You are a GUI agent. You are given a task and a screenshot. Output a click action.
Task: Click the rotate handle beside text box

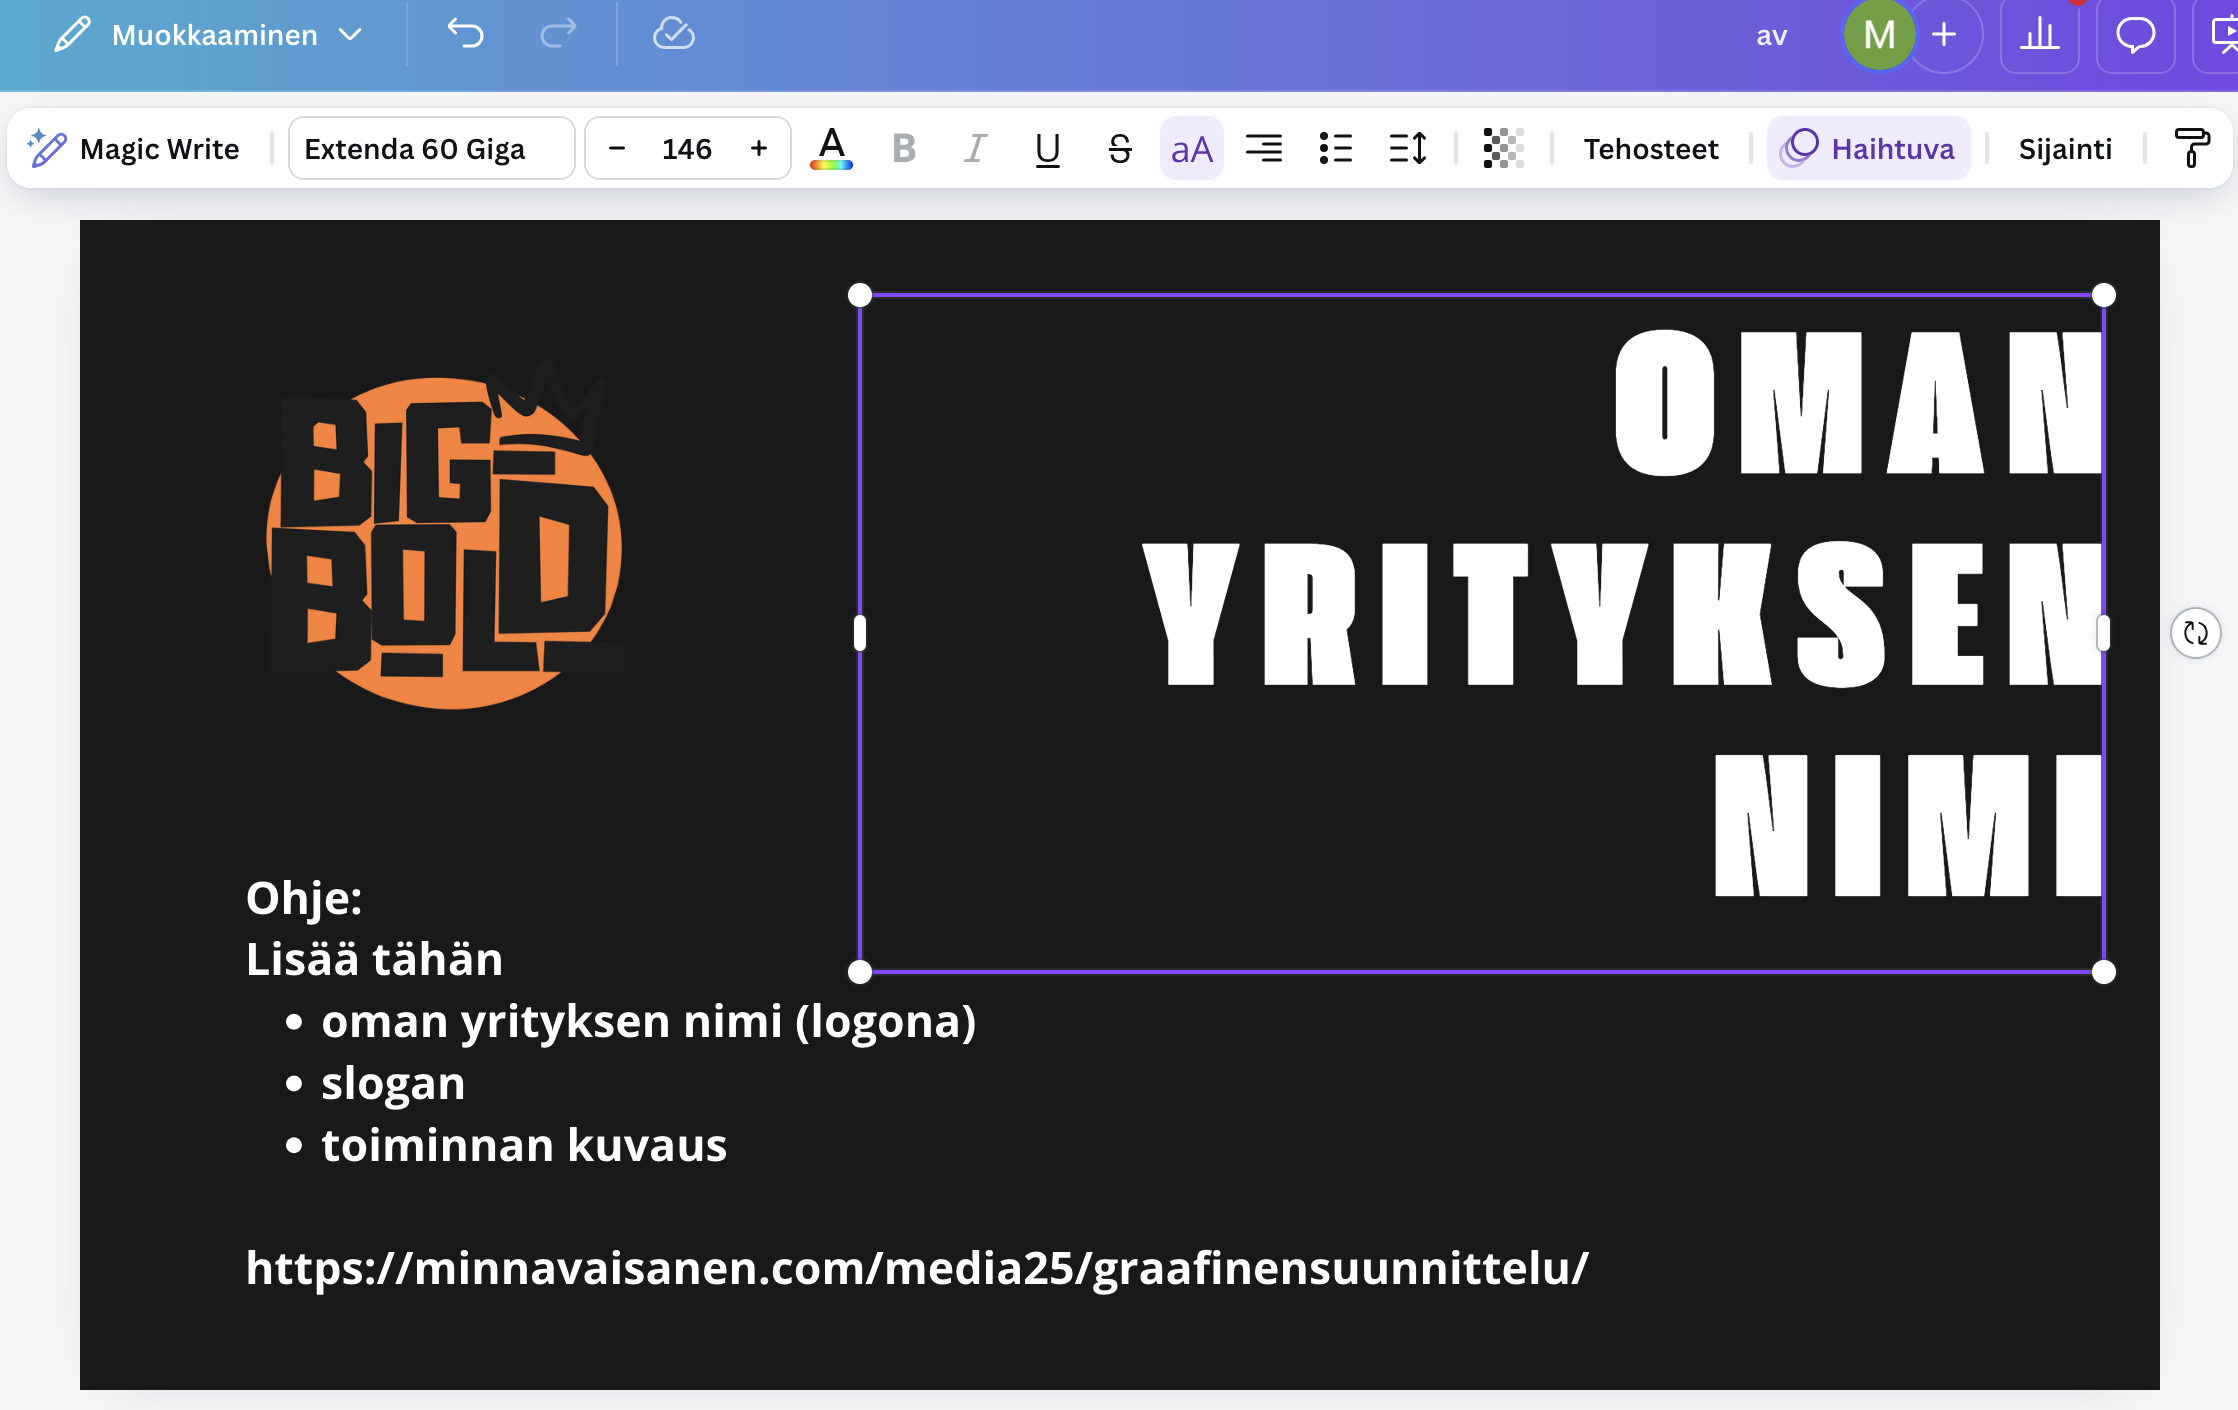click(2195, 633)
